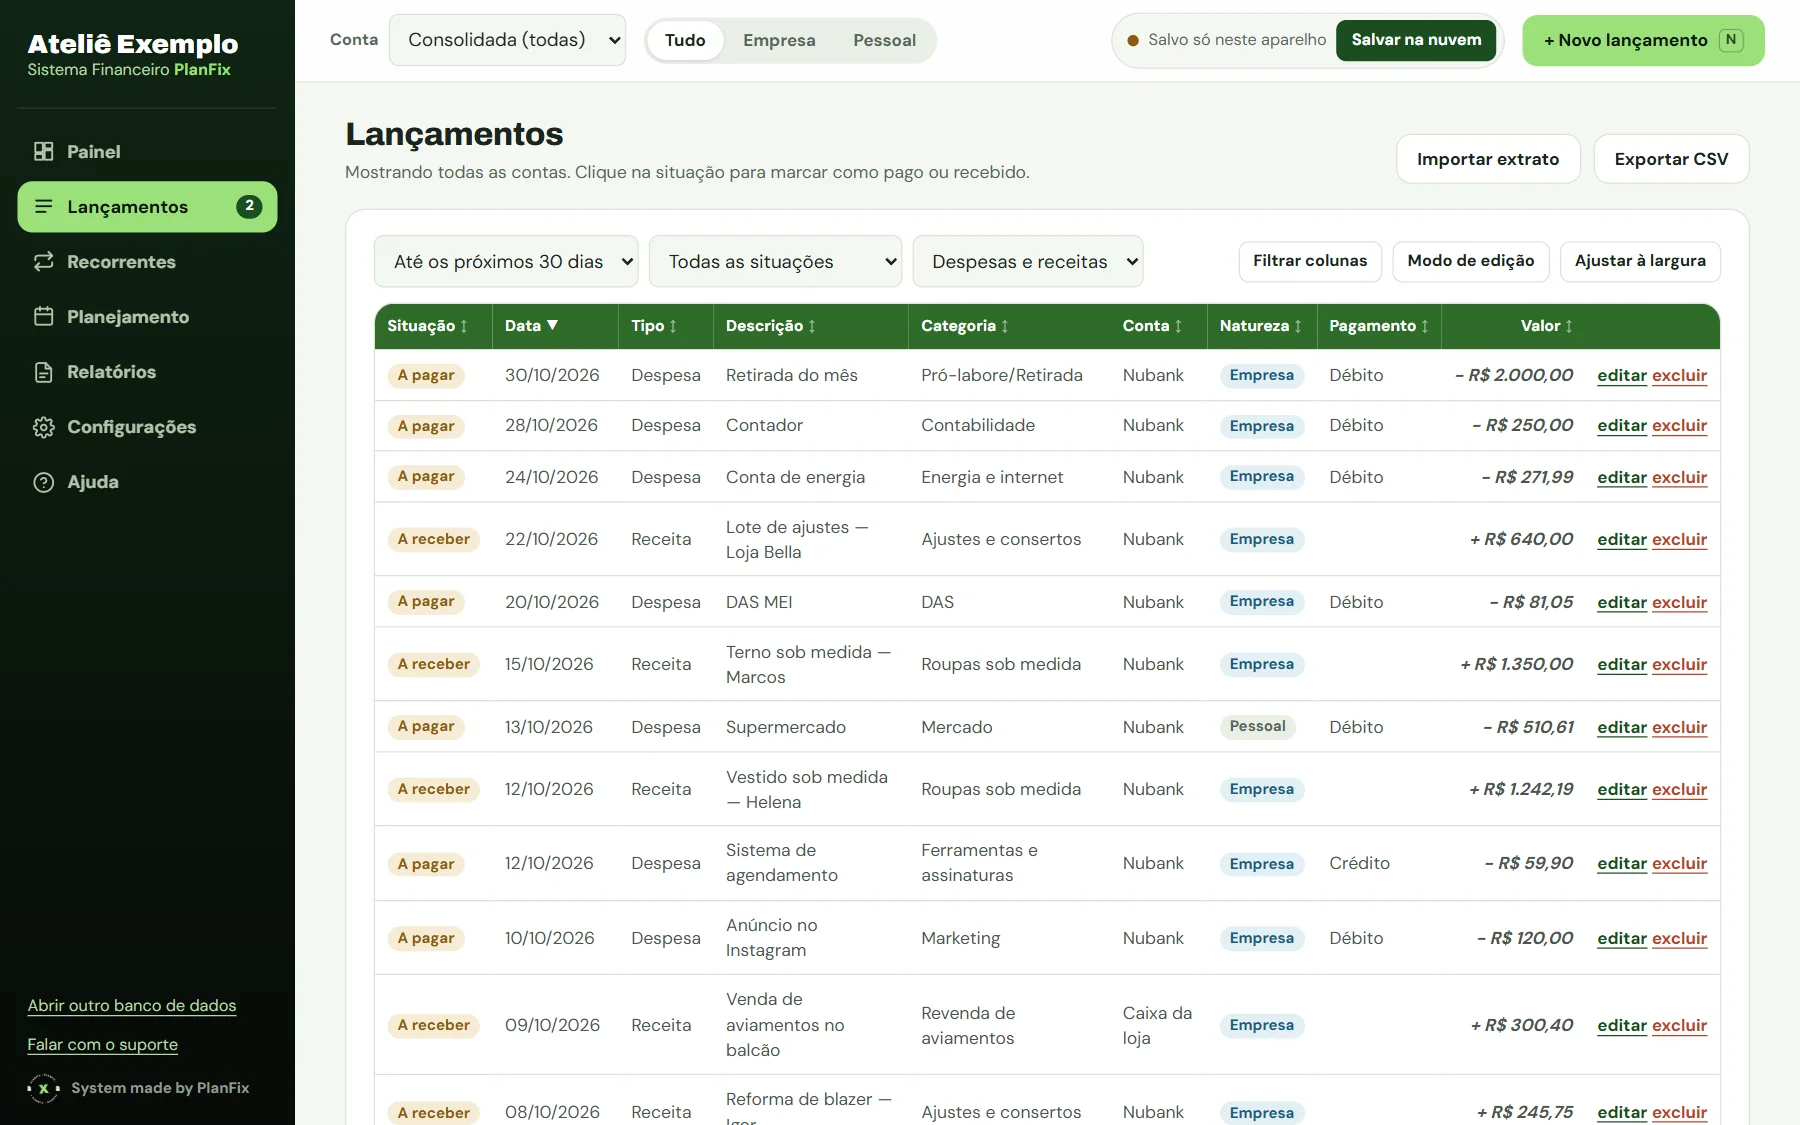Sort by Categoria column arrow
1800x1125 pixels.
click(1005, 326)
